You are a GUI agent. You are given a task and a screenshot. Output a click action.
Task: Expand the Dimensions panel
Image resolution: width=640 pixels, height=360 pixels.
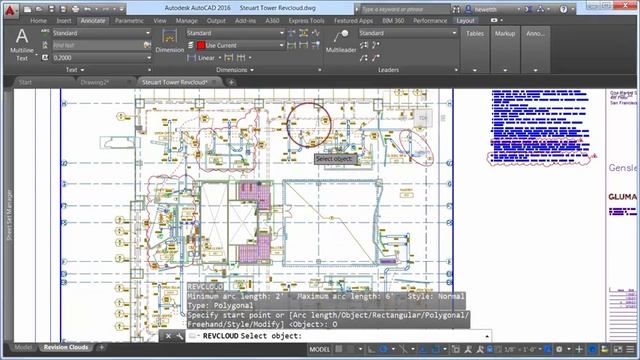235,70
